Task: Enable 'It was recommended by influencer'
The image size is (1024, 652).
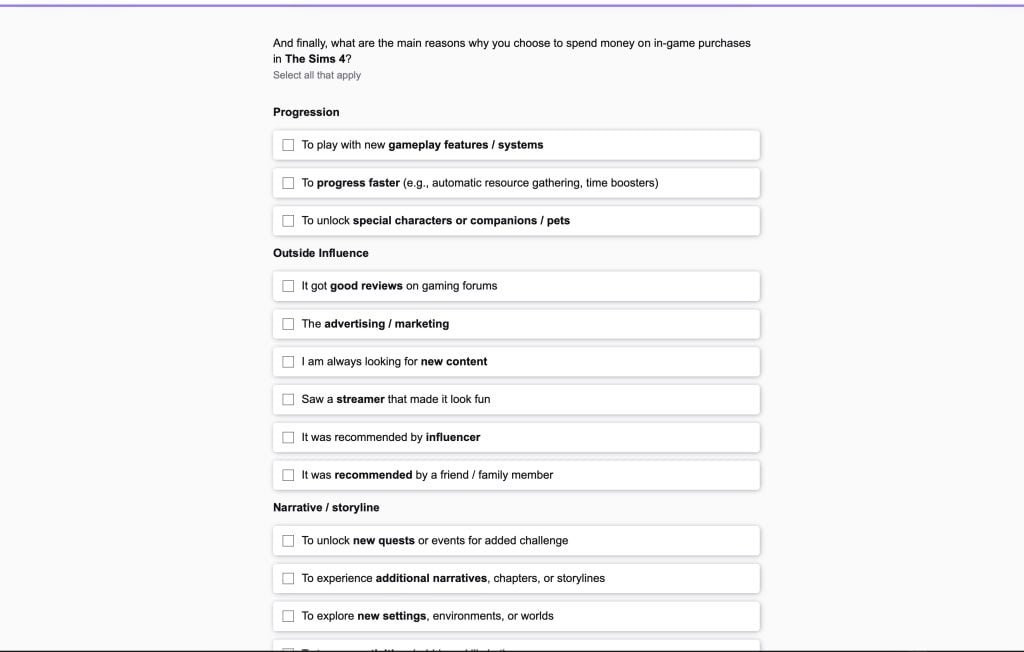Action: (x=288, y=437)
